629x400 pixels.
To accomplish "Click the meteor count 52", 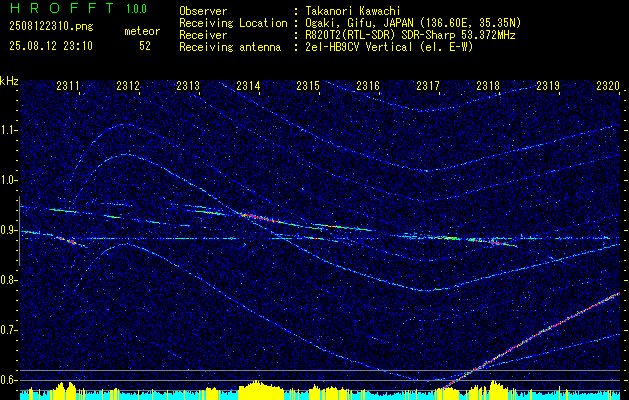I will pos(145,46).
